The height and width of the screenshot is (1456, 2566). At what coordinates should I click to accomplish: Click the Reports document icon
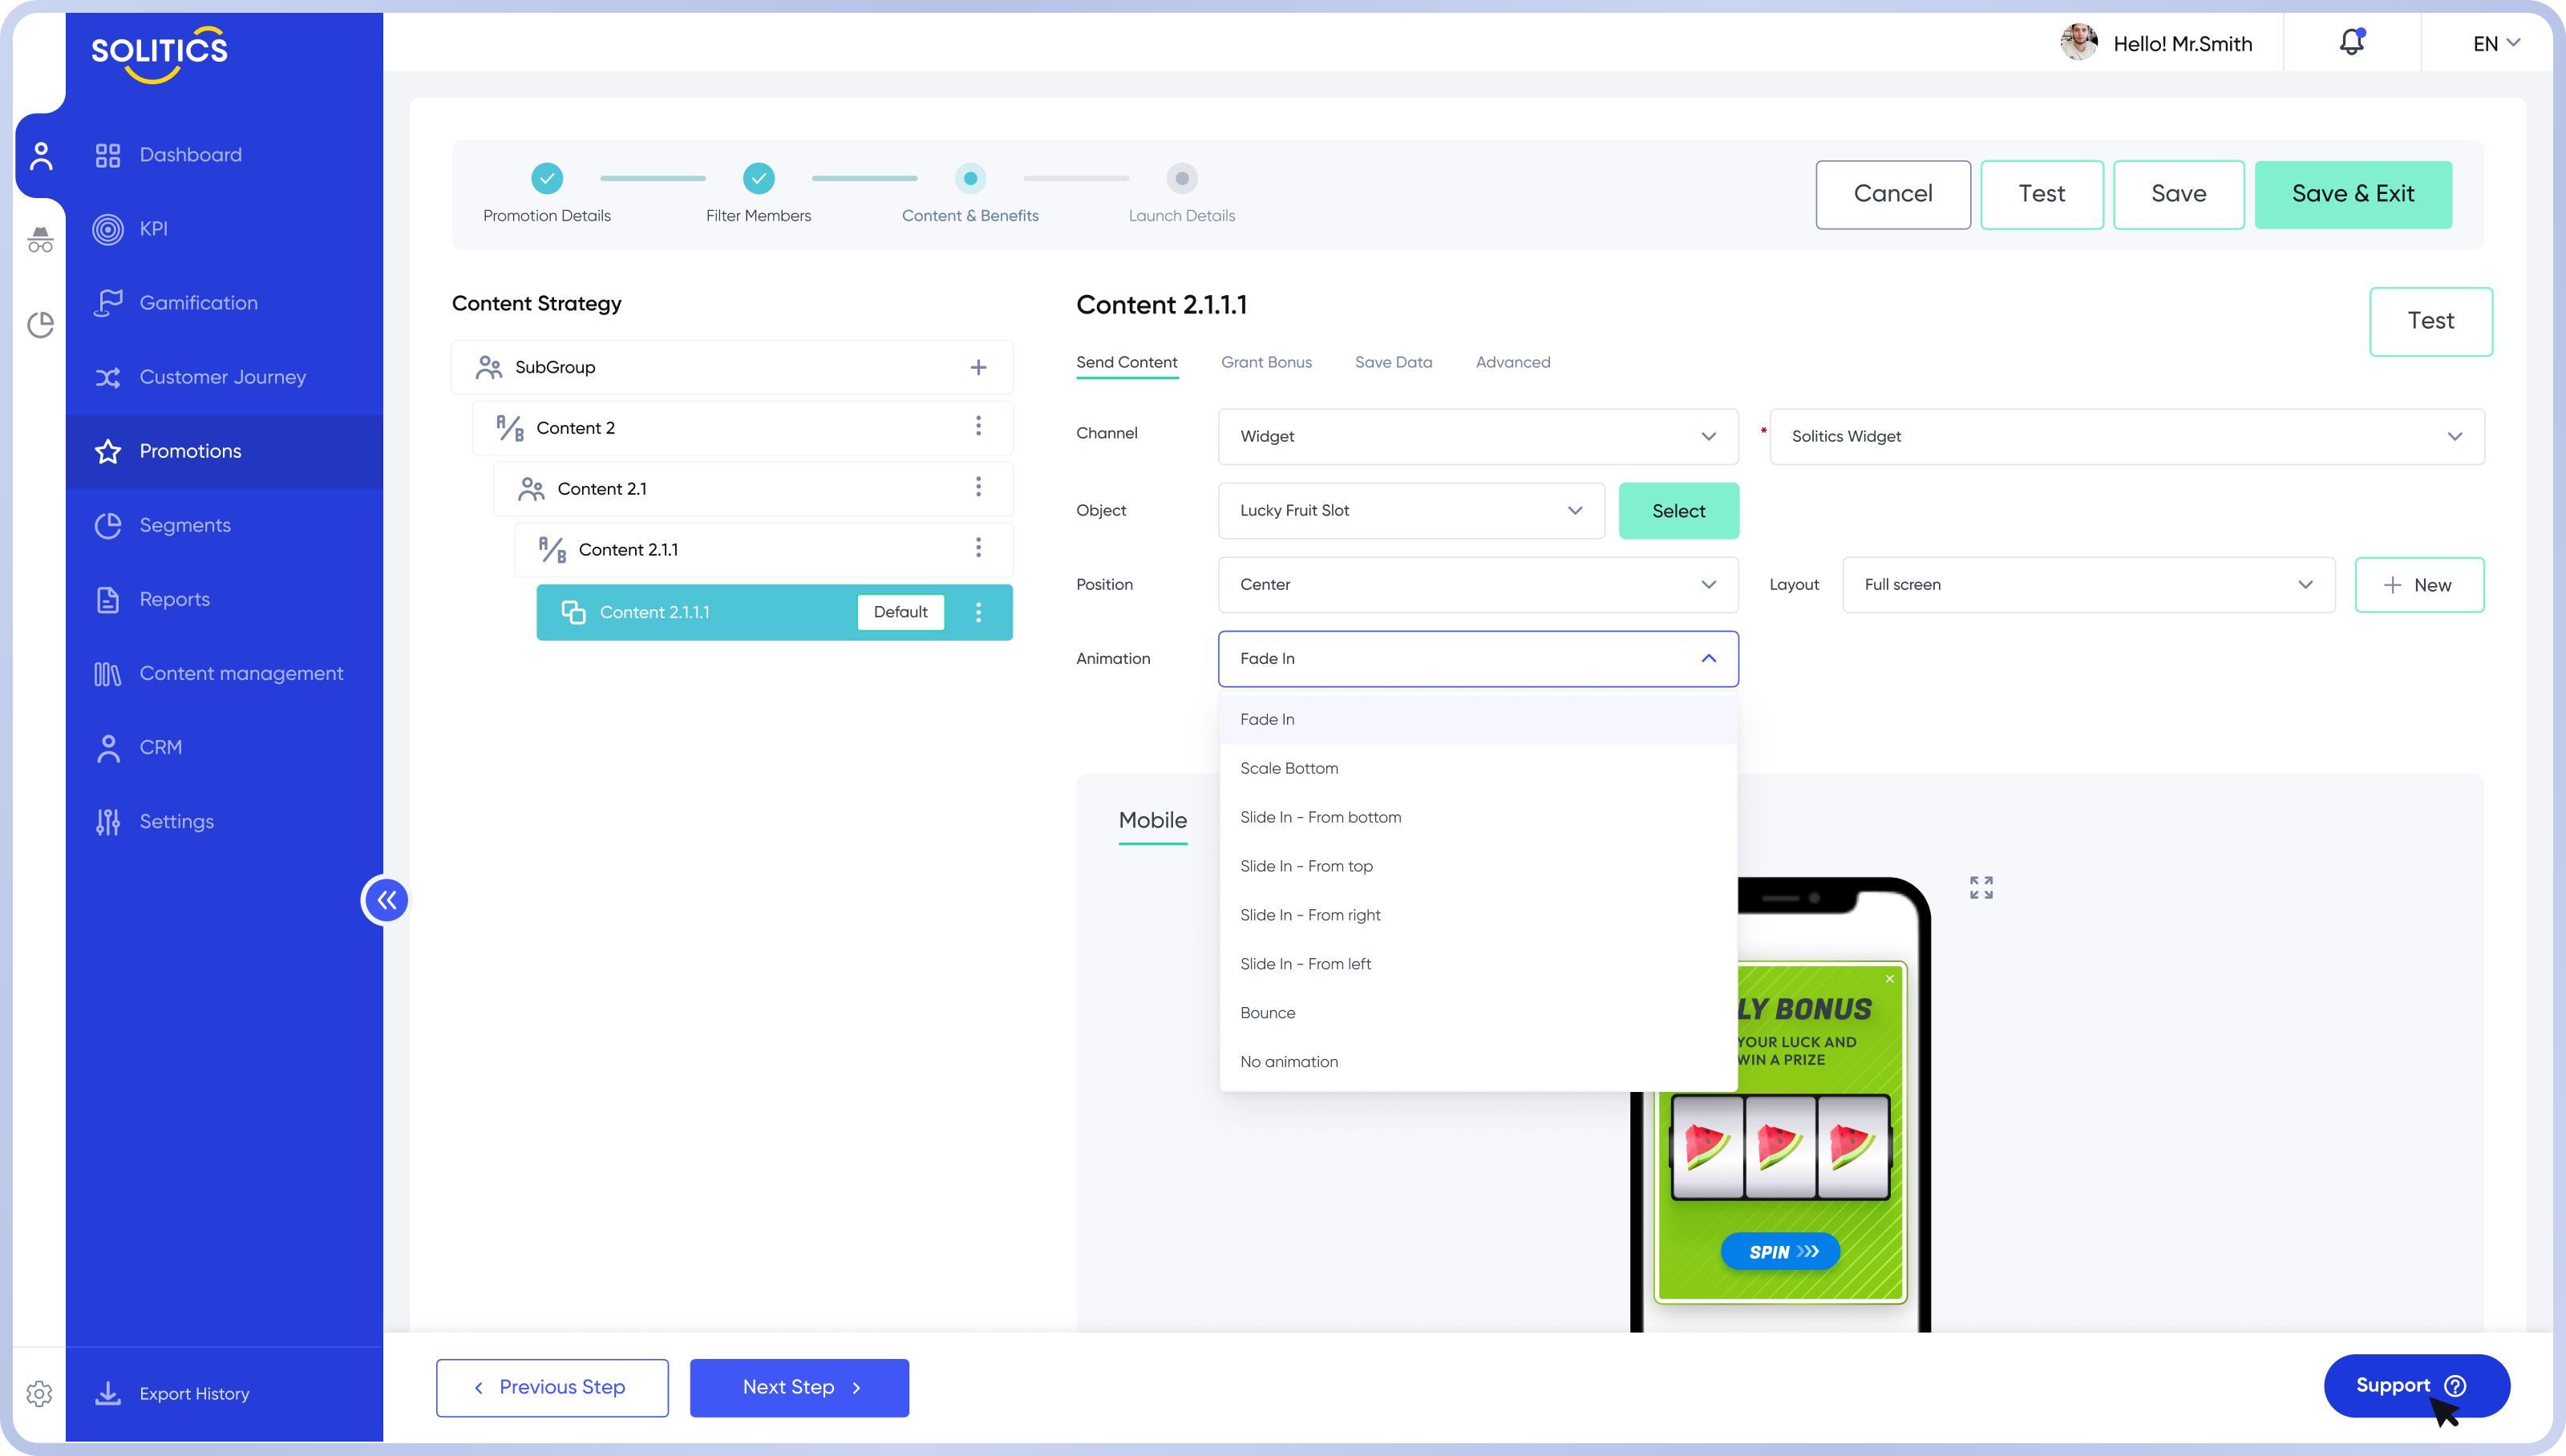pyautogui.click(x=108, y=599)
